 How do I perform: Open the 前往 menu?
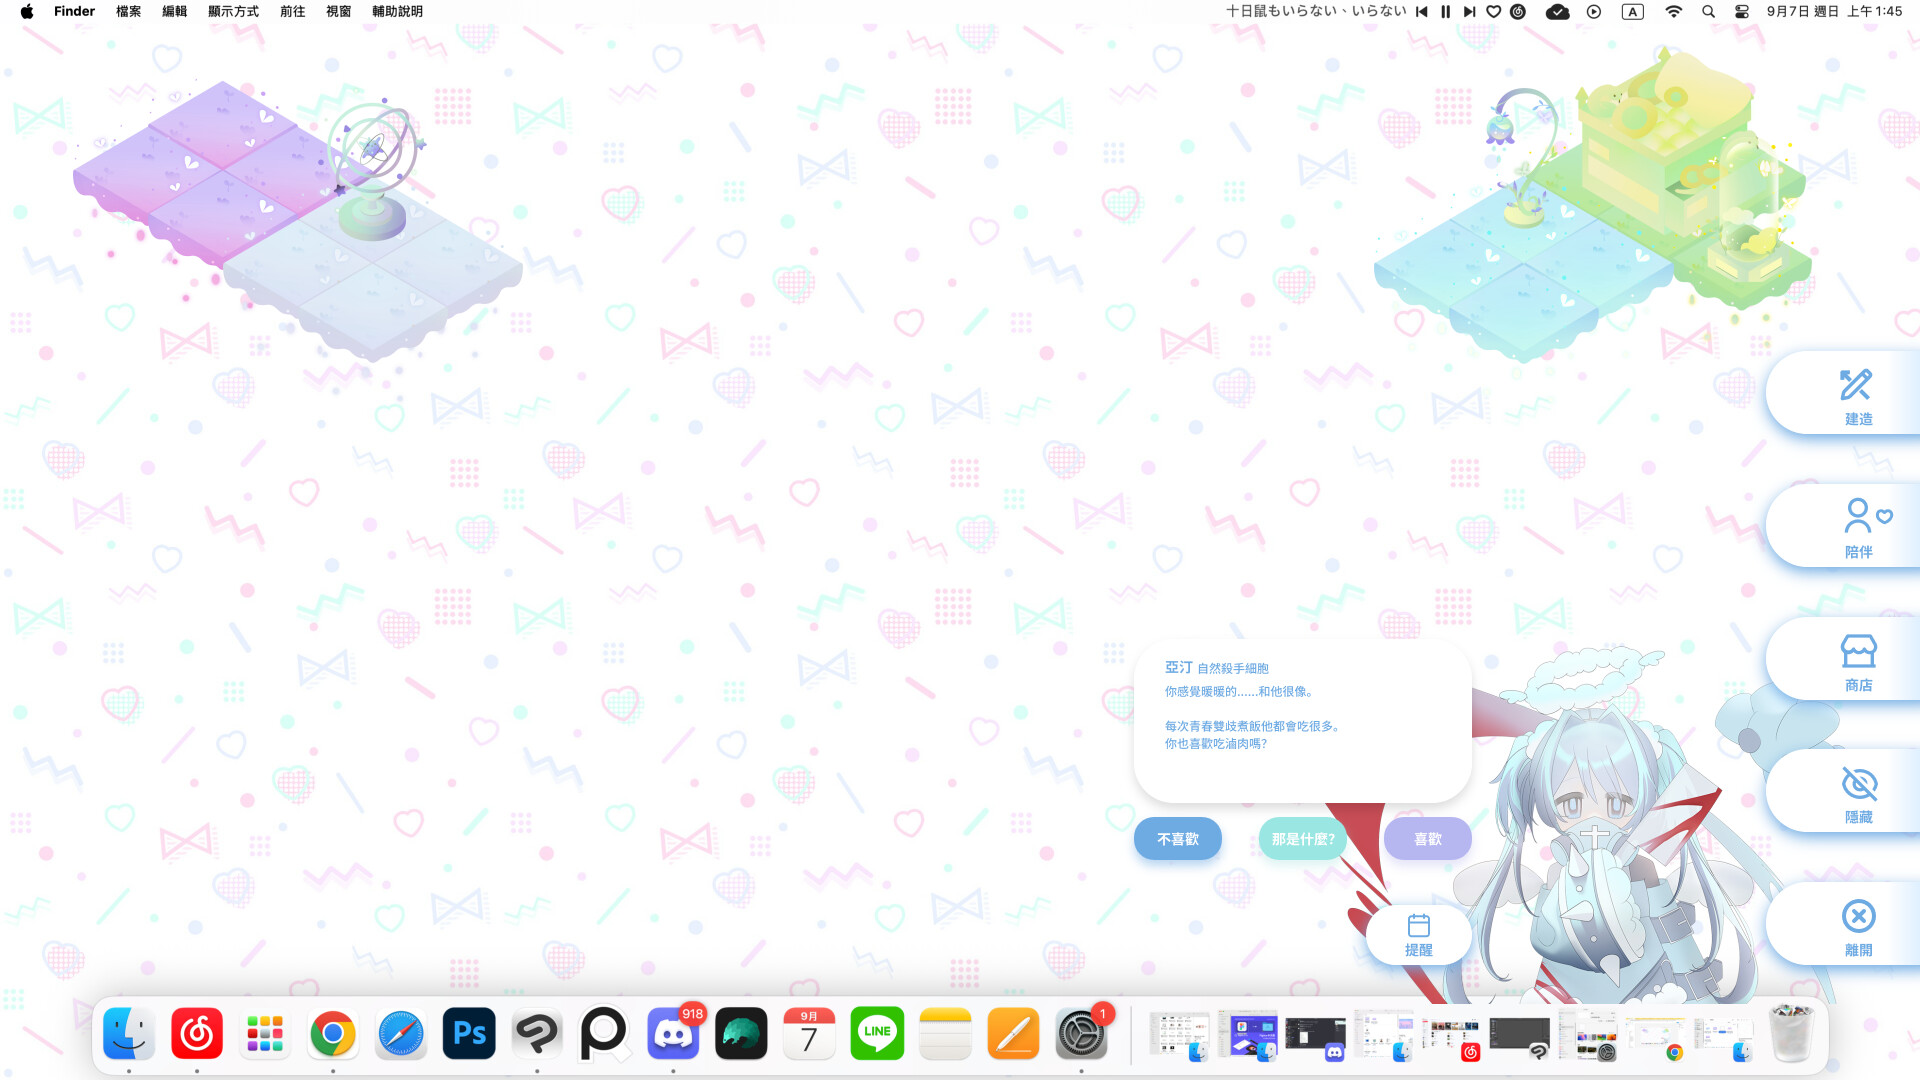point(292,12)
